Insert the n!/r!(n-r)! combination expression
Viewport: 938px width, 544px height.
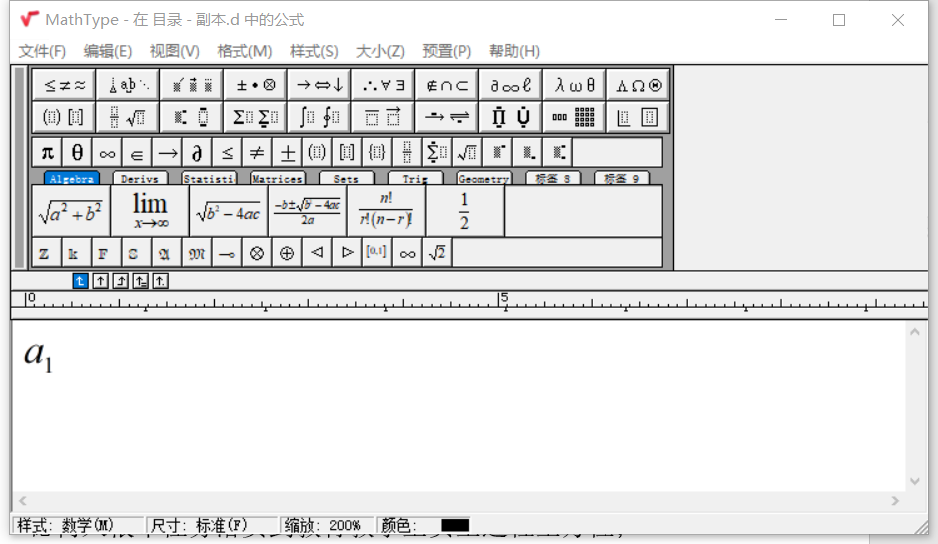pyautogui.click(x=386, y=211)
